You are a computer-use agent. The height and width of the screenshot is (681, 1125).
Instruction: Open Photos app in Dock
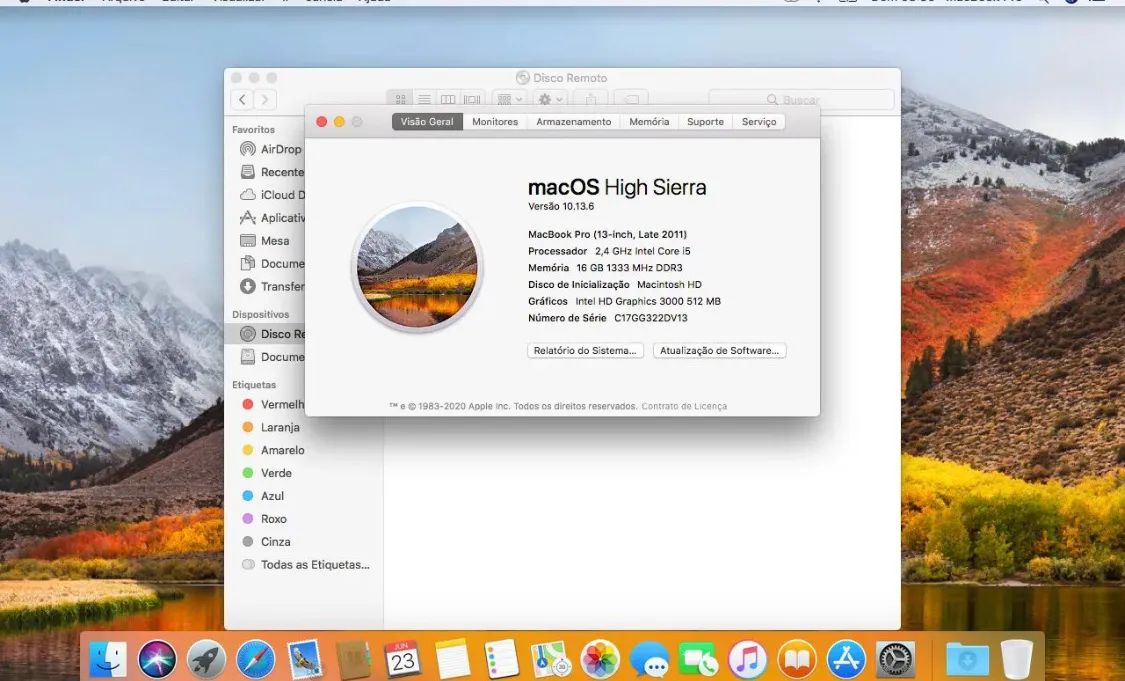[x=600, y=659]
